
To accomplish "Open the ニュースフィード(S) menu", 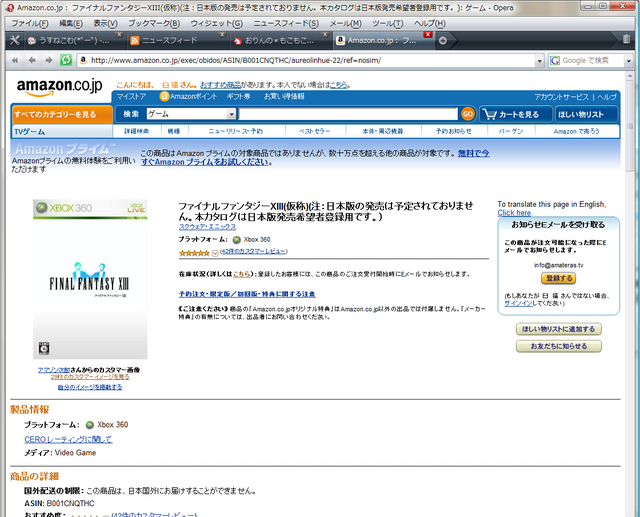I will pos(286,23).
